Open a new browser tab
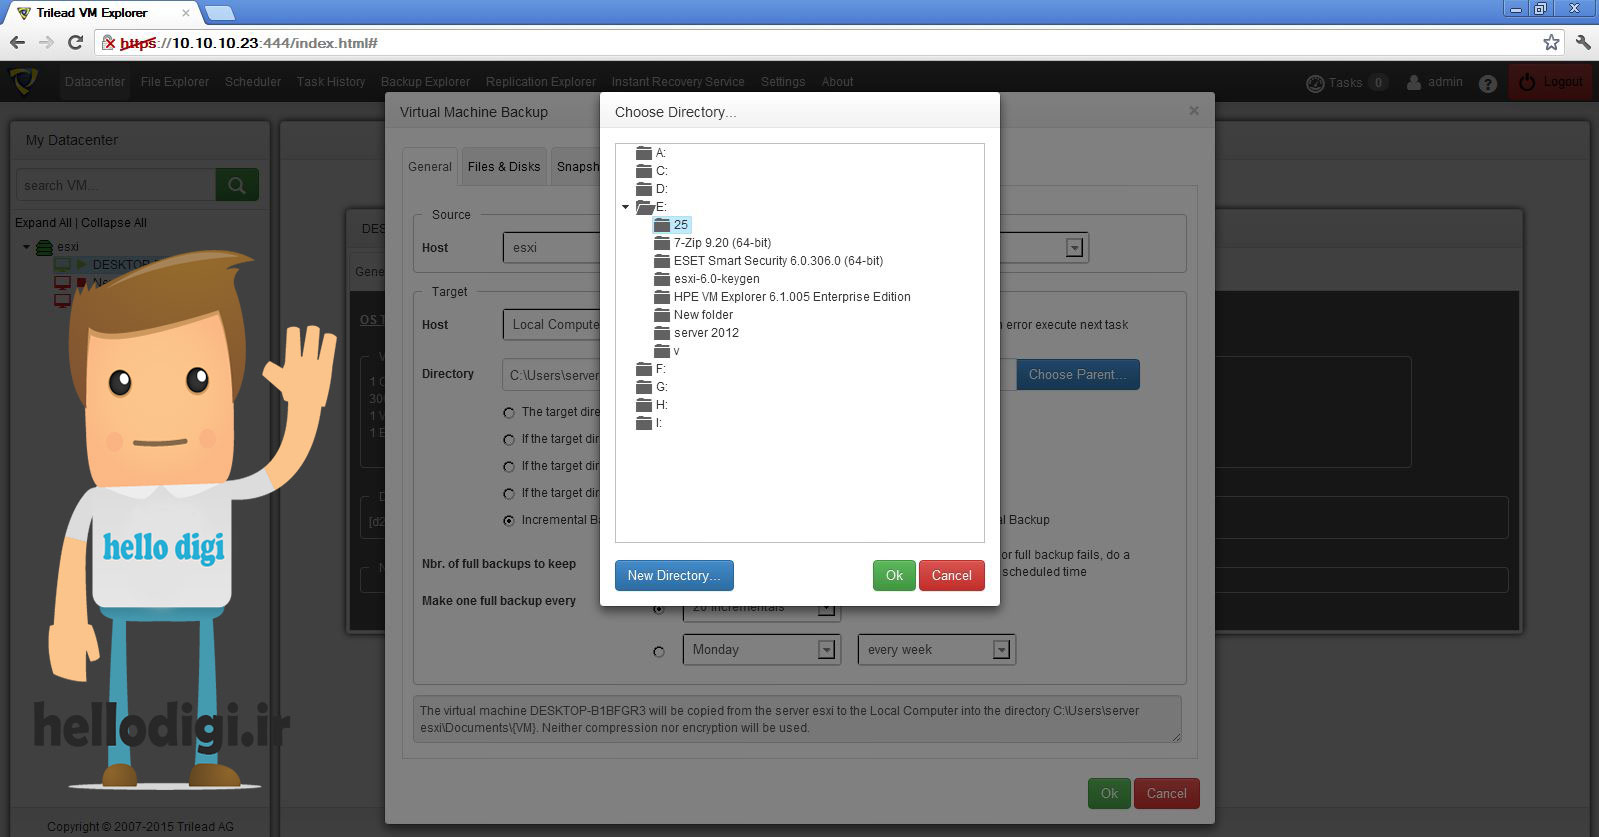 point(219,13)
